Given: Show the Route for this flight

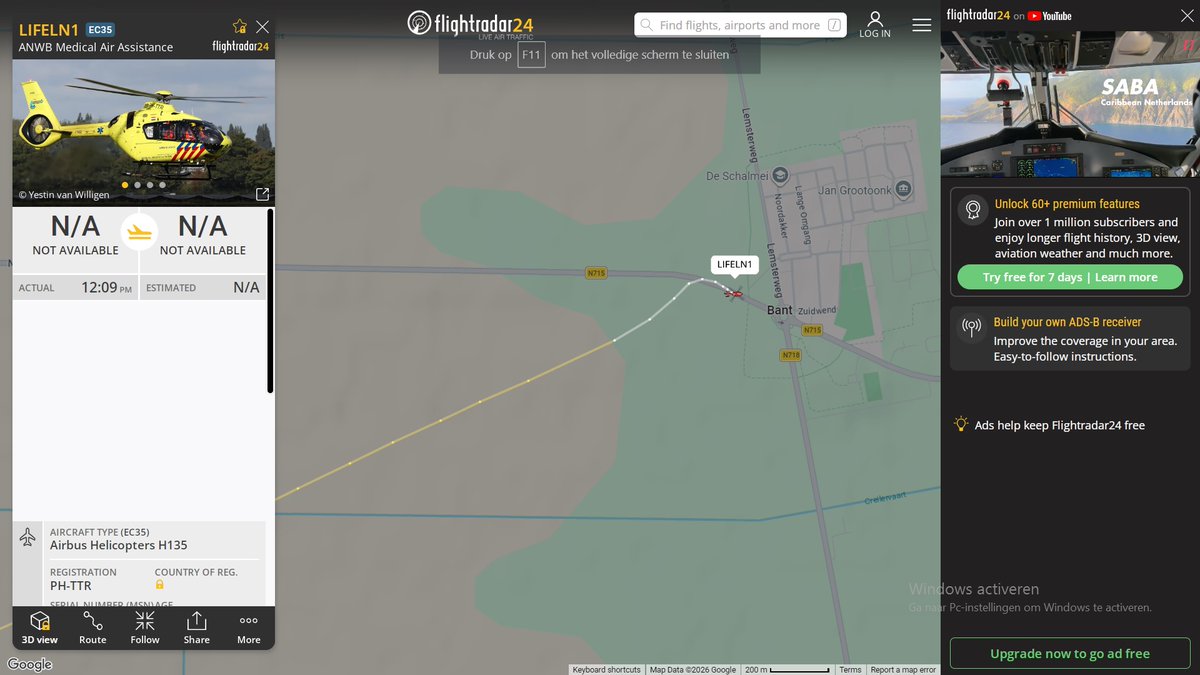Looking at the screenshot, I should (93, 628).
